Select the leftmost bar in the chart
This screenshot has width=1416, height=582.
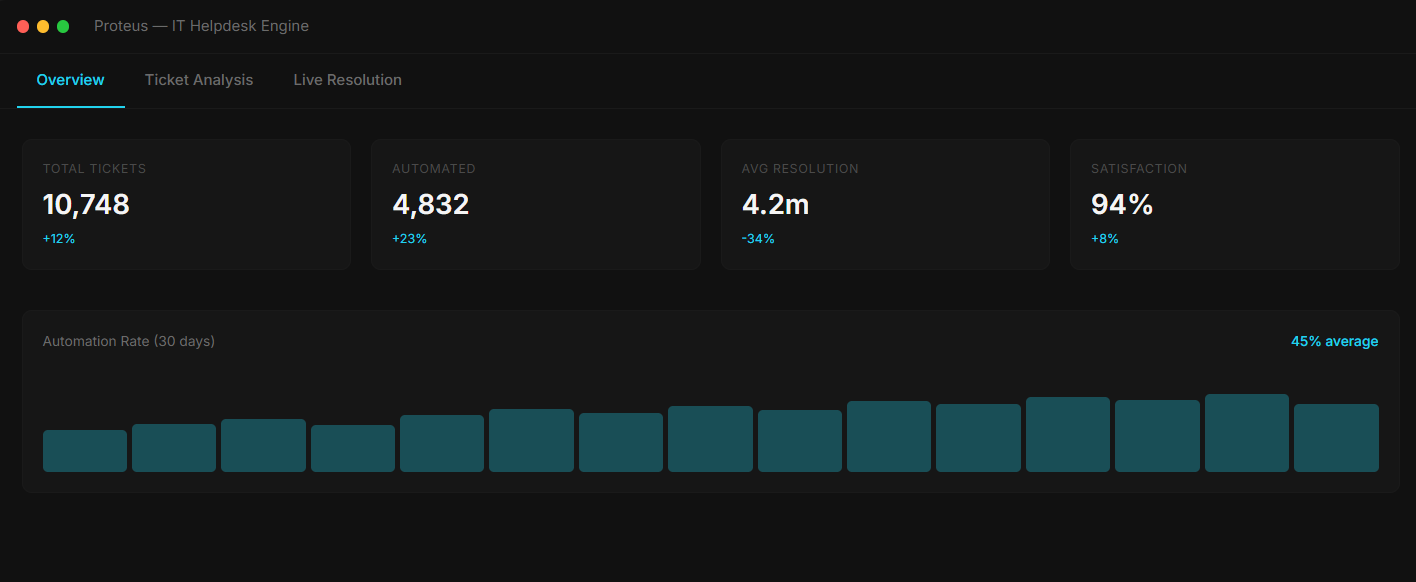coord(85,451)
